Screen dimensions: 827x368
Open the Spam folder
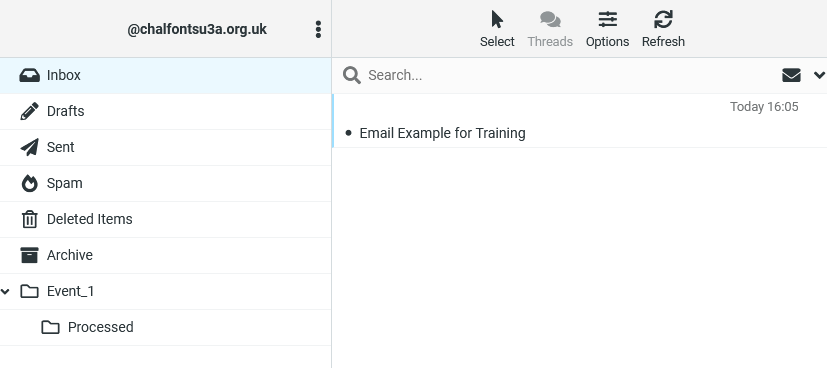[166, 183]
